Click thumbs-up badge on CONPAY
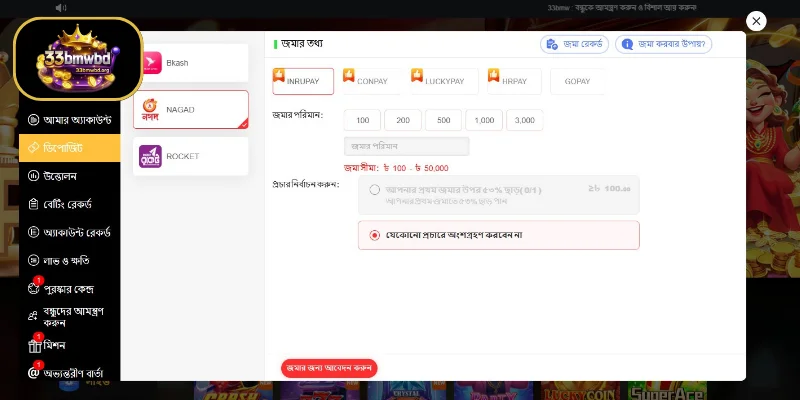 pyautogui.click(x=349, y=75)
